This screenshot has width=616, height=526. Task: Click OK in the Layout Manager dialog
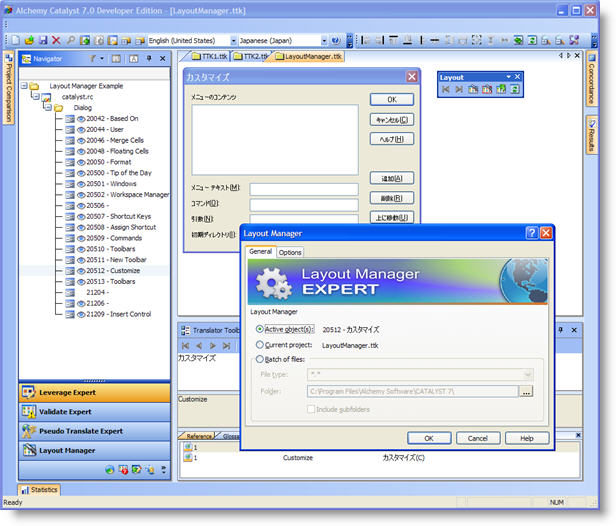[x=429, y=438]
